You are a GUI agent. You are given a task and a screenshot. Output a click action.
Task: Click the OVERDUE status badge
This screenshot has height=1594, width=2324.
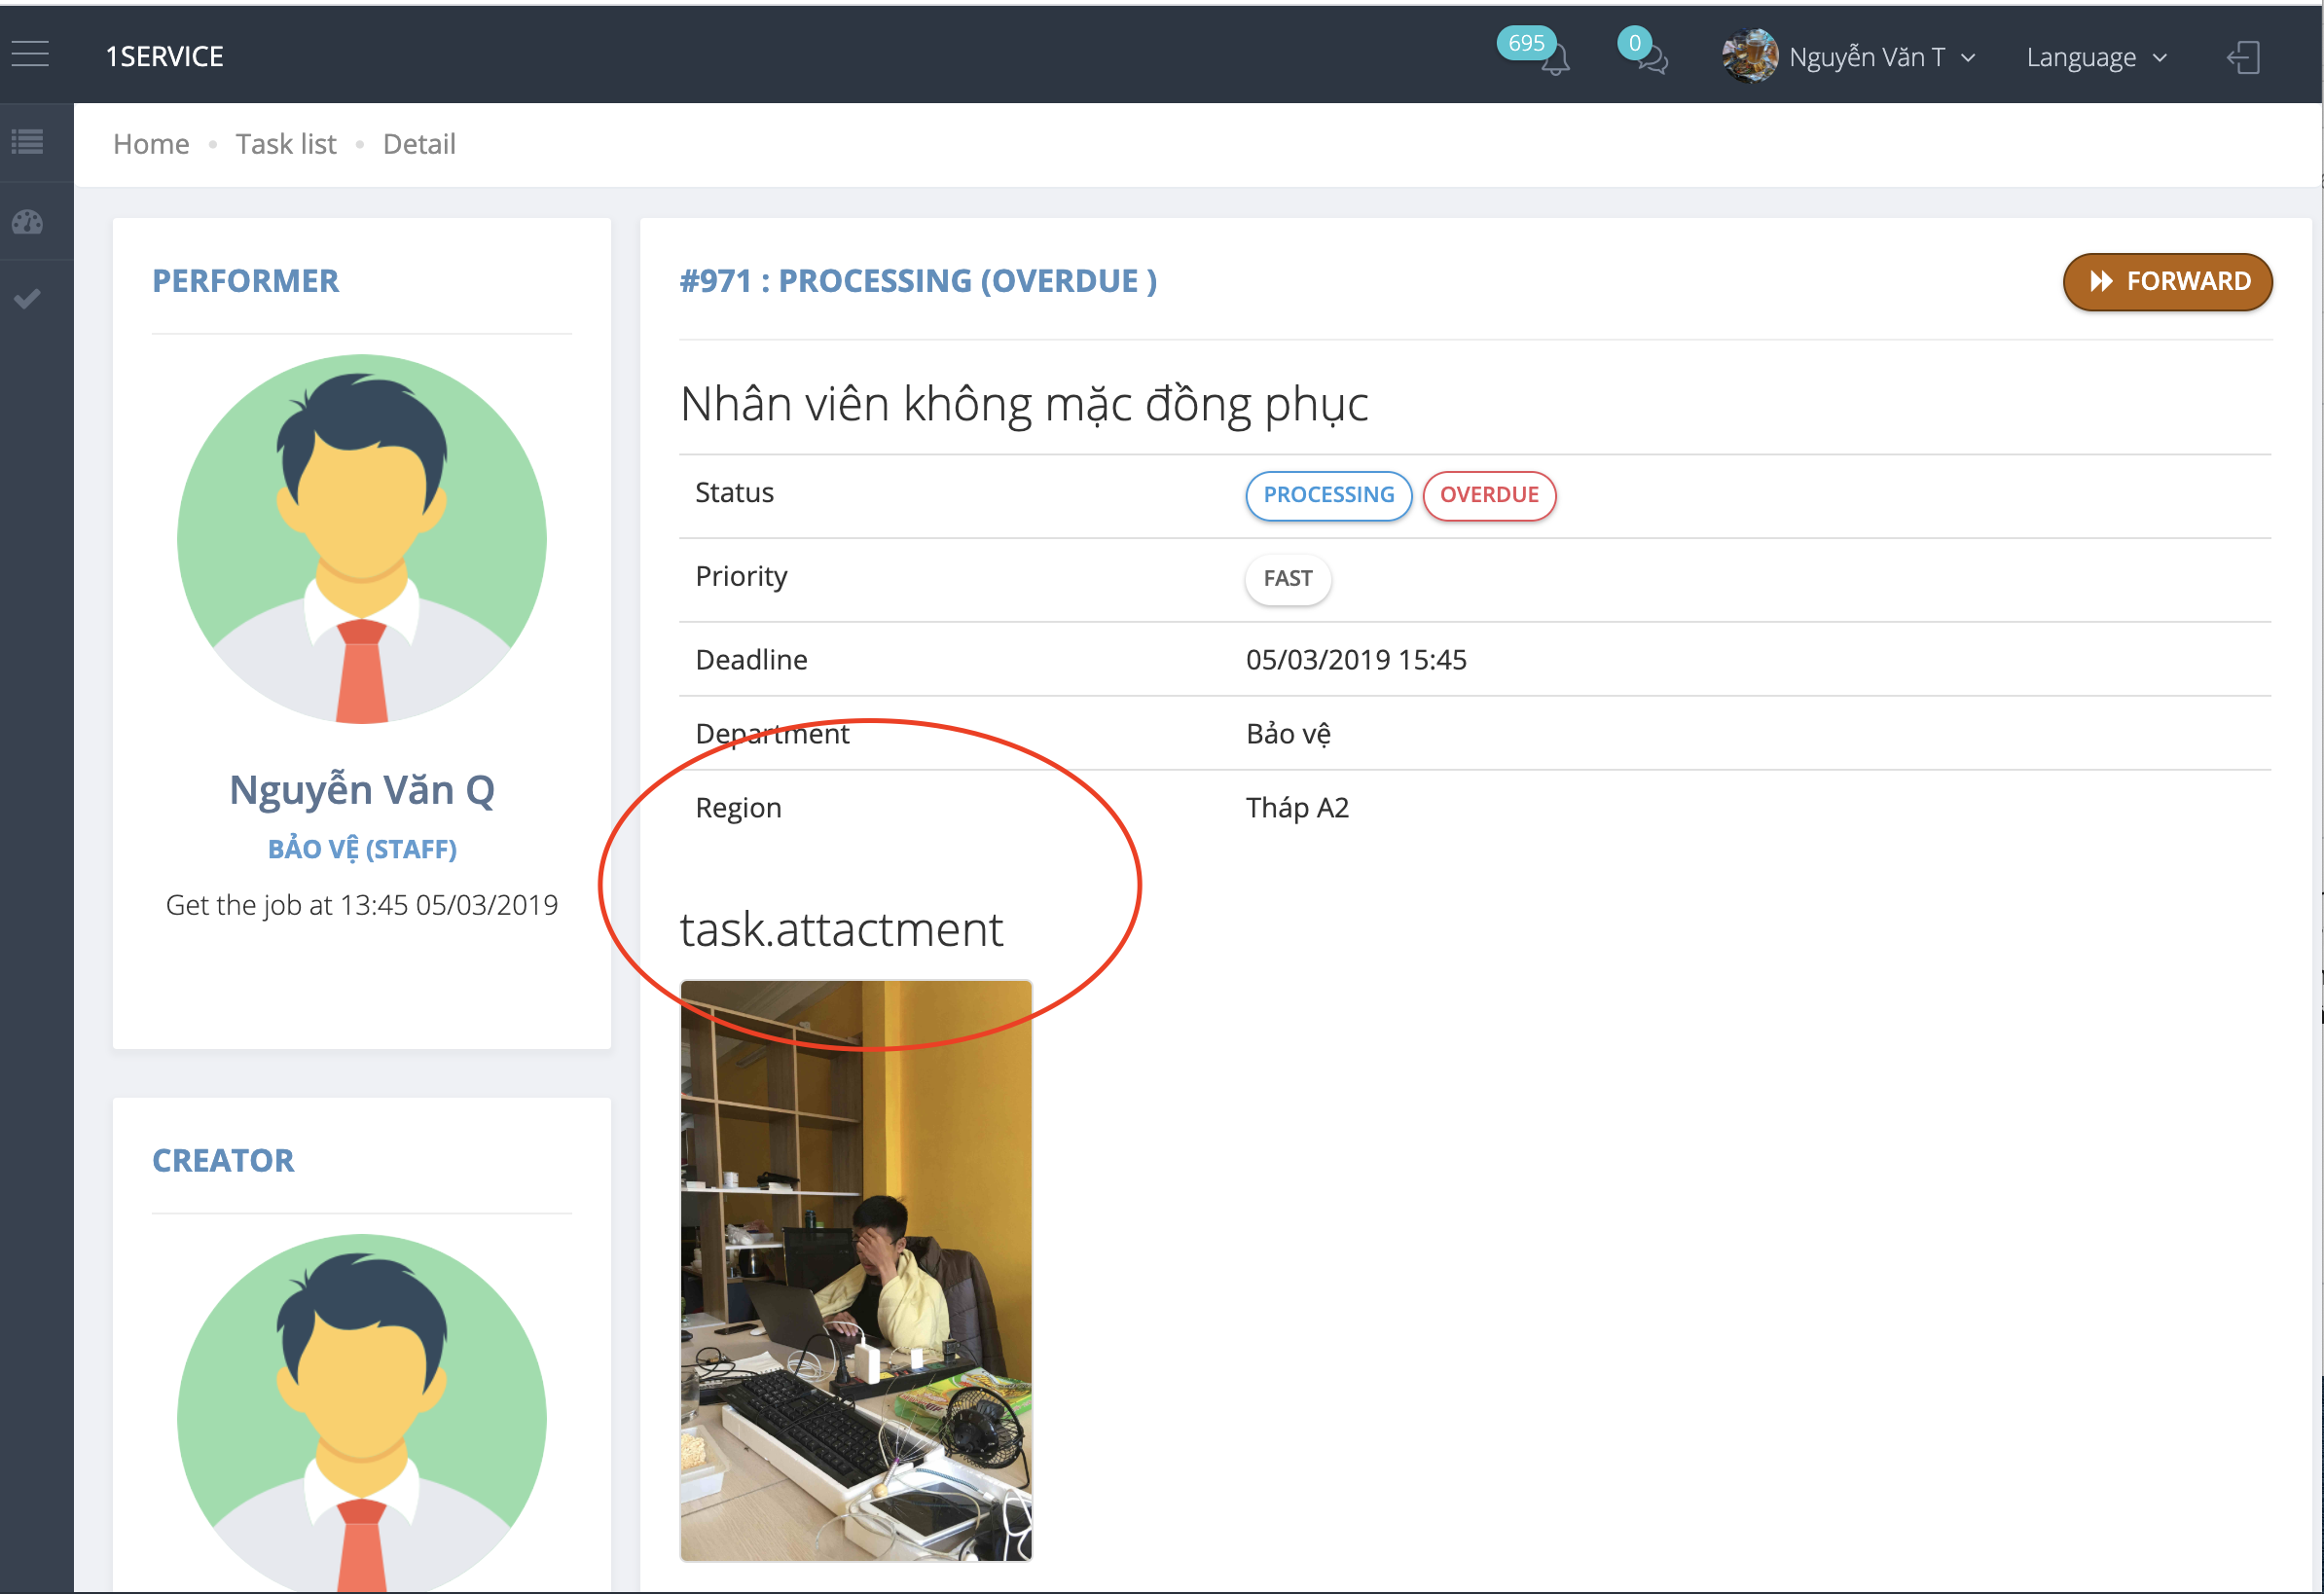pos(1488,495)
